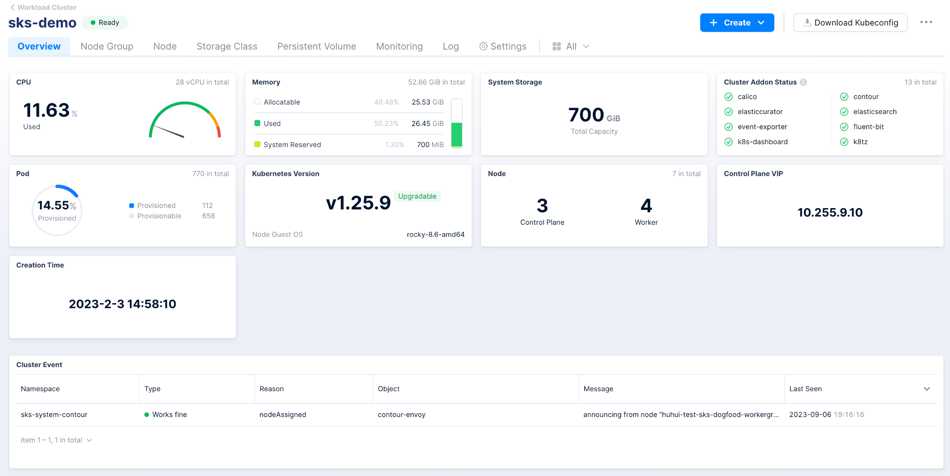
Task: Click the nodeAssigned reason cell
Action: point(282,415)
